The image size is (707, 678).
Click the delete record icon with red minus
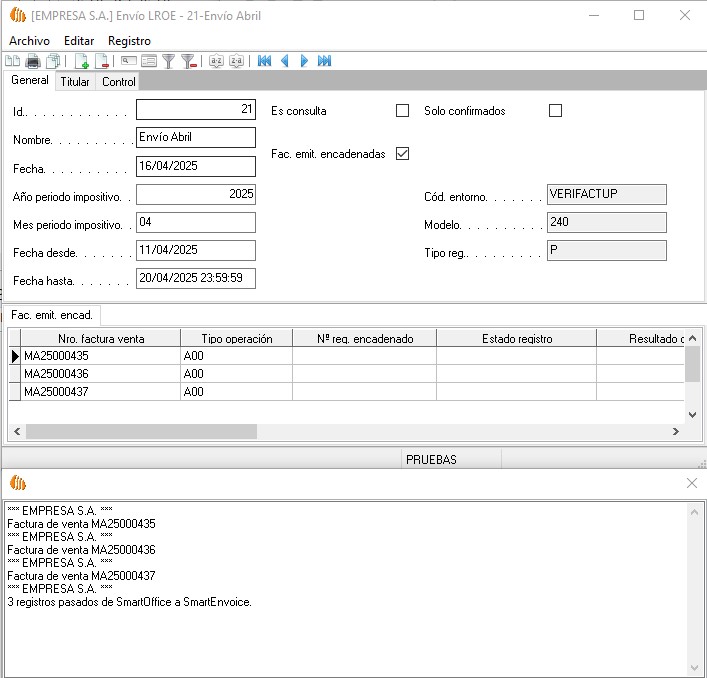(102, 61)
